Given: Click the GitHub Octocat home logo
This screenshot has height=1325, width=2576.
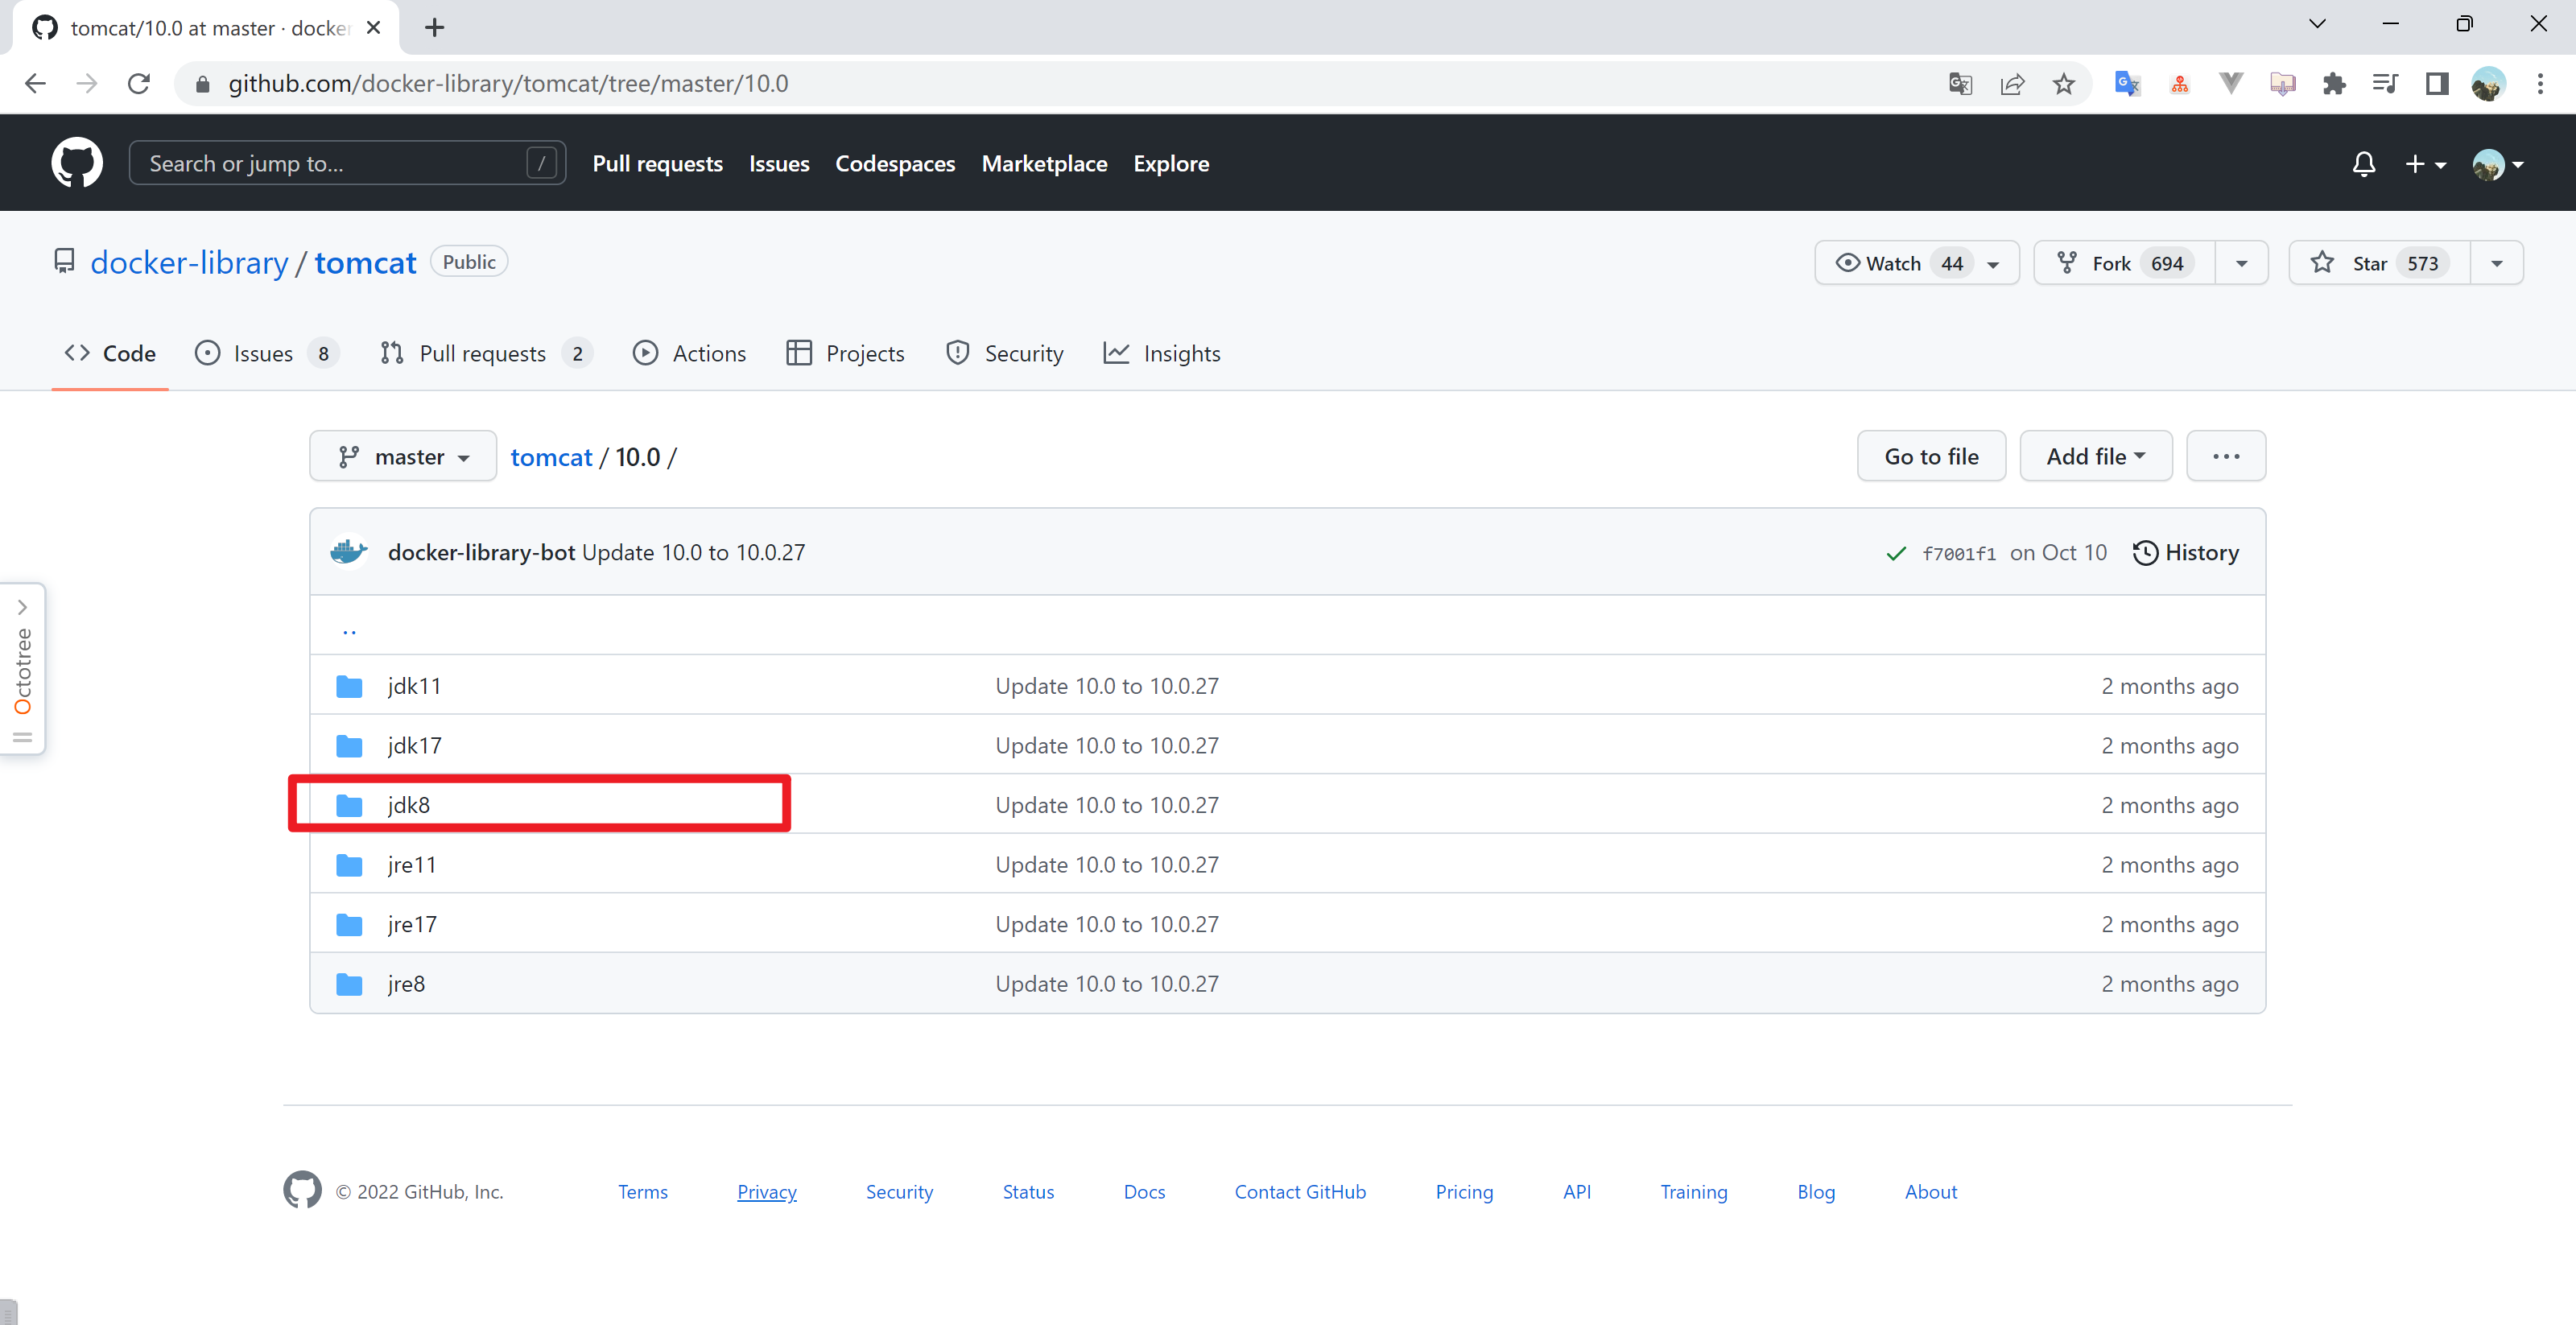Looking at the screenshot, I should [x=77, y=162].
